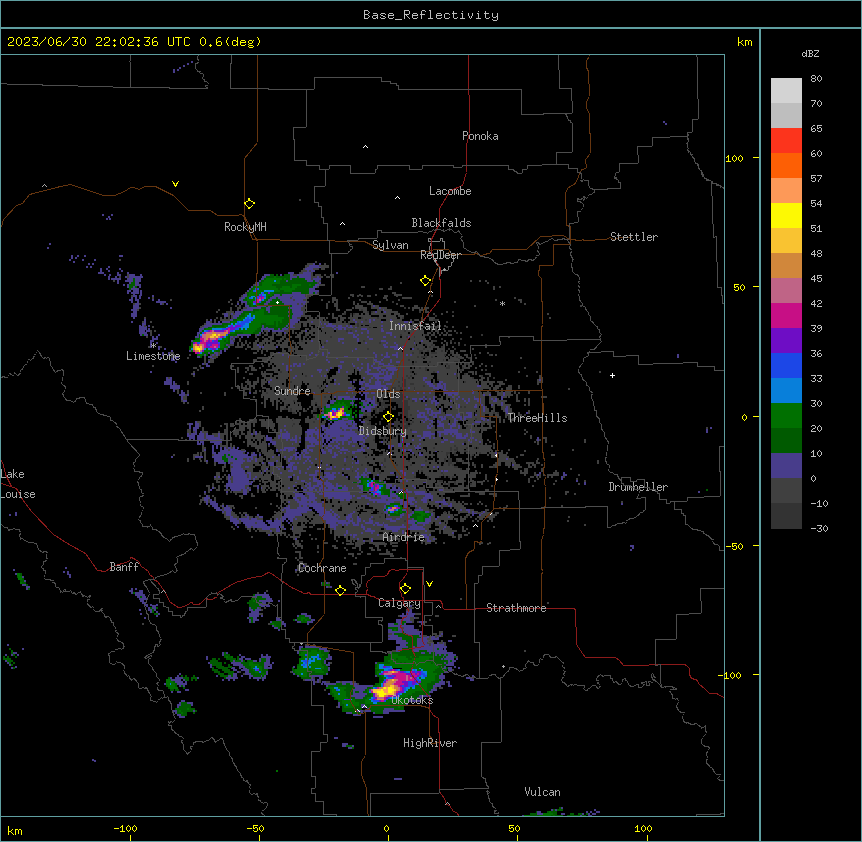This screenshot has height=842, width=862.
Task: Click the dBZ legend heading
Action: click(x=810, y=54)
